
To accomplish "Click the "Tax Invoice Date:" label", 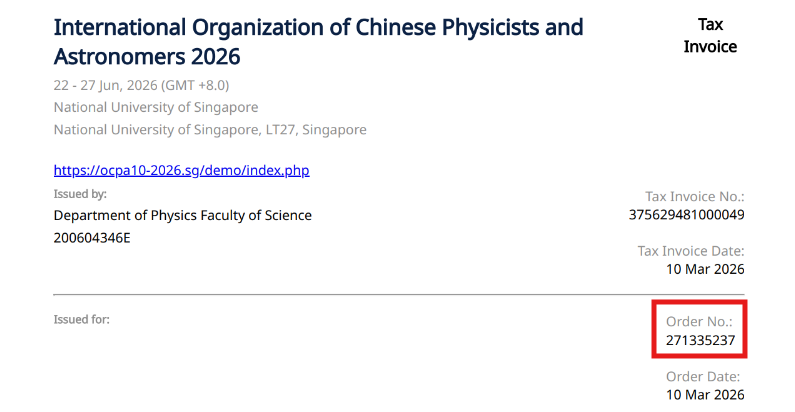I will click(x=690, y=251).
